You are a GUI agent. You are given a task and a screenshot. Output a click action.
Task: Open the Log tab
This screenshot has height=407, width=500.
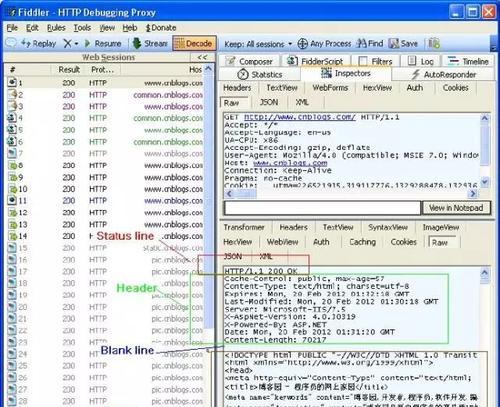(x=421, y=61)
